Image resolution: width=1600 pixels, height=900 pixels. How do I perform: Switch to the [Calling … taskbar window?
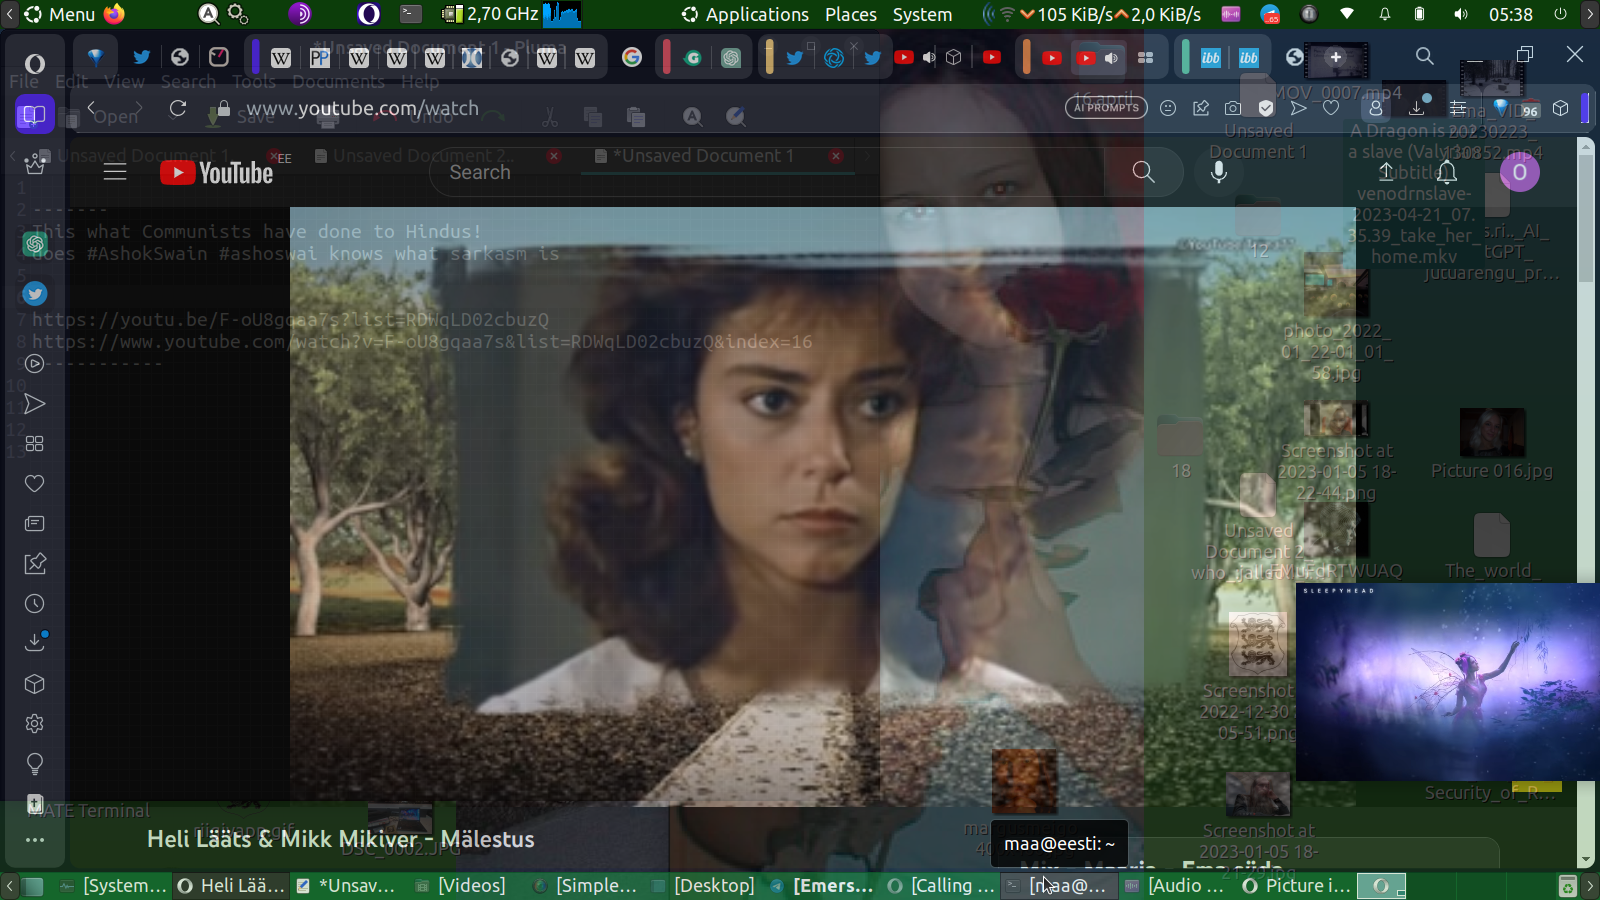point(941,885)
